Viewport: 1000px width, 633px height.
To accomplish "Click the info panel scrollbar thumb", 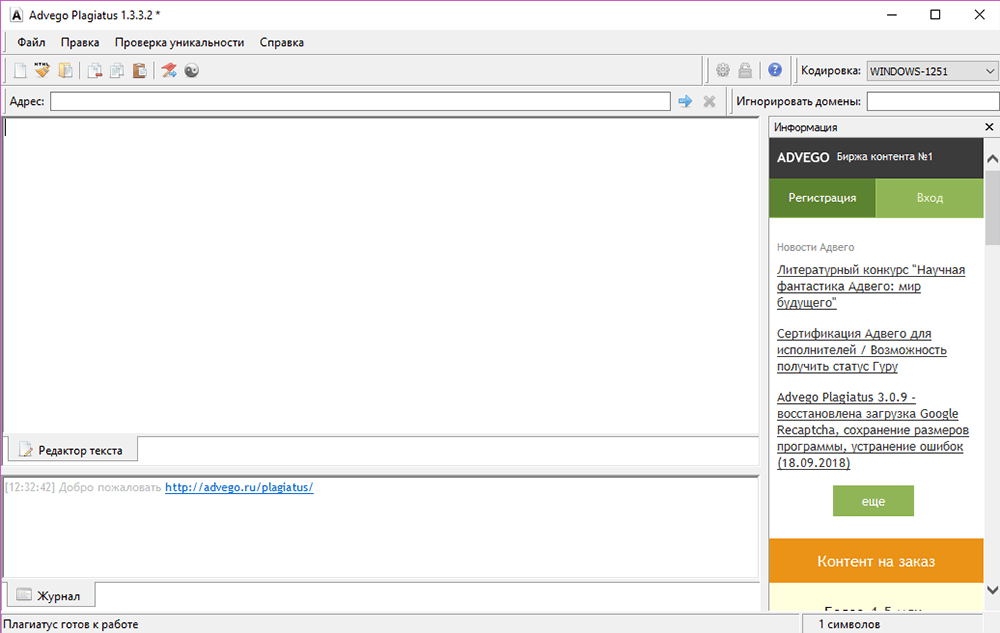I will pyautogui.click(x=992, y=207).
